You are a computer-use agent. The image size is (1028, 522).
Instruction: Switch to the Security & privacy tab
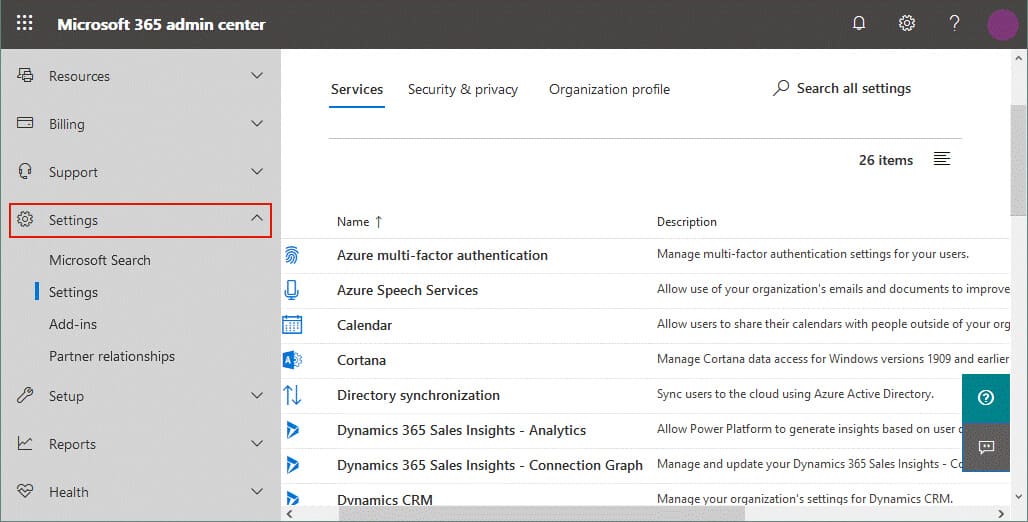tap(462, 89)
